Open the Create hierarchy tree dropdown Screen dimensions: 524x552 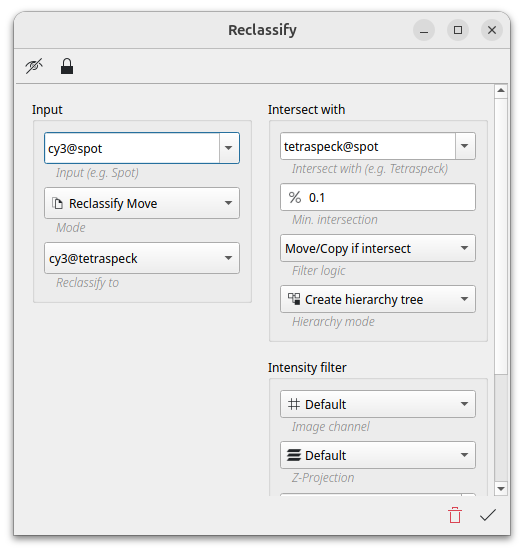coord(378,299)
